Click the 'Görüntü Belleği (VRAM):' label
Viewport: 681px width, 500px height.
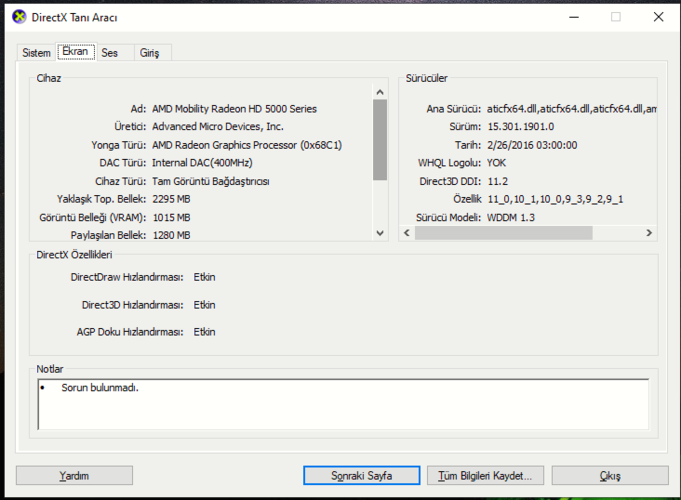tap(93, 217)
